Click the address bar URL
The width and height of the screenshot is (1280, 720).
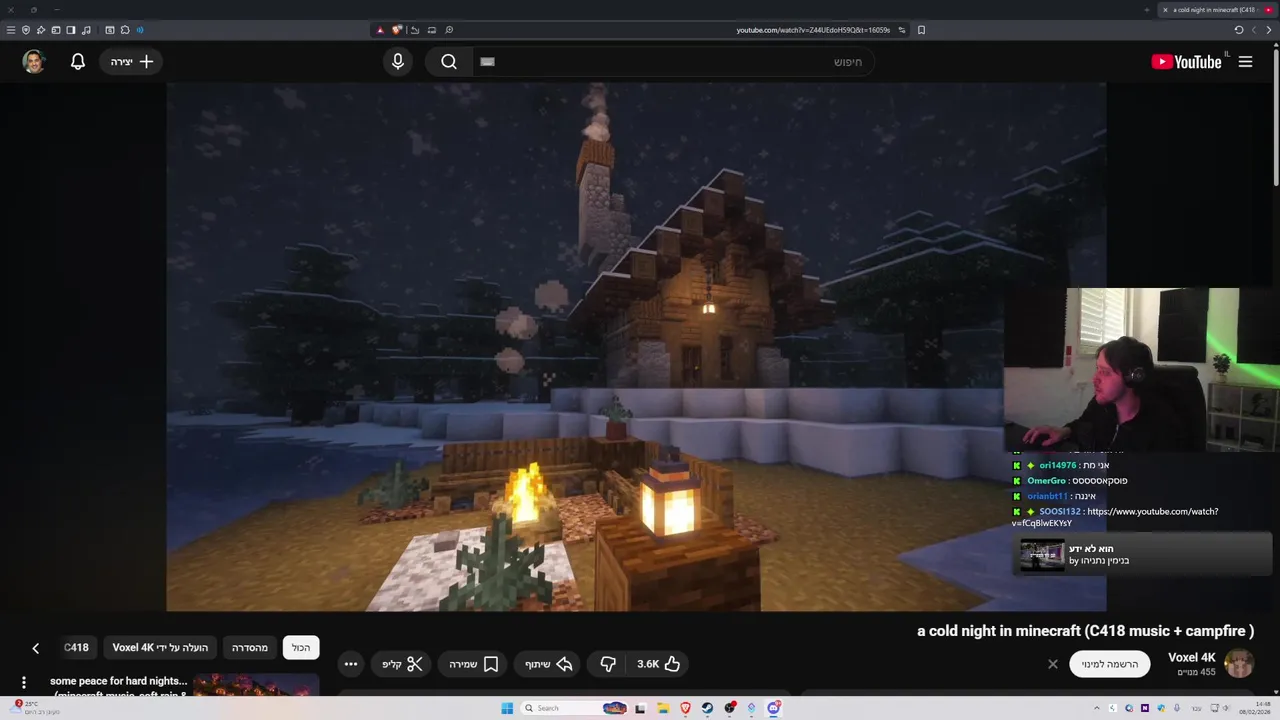[813, 30]
